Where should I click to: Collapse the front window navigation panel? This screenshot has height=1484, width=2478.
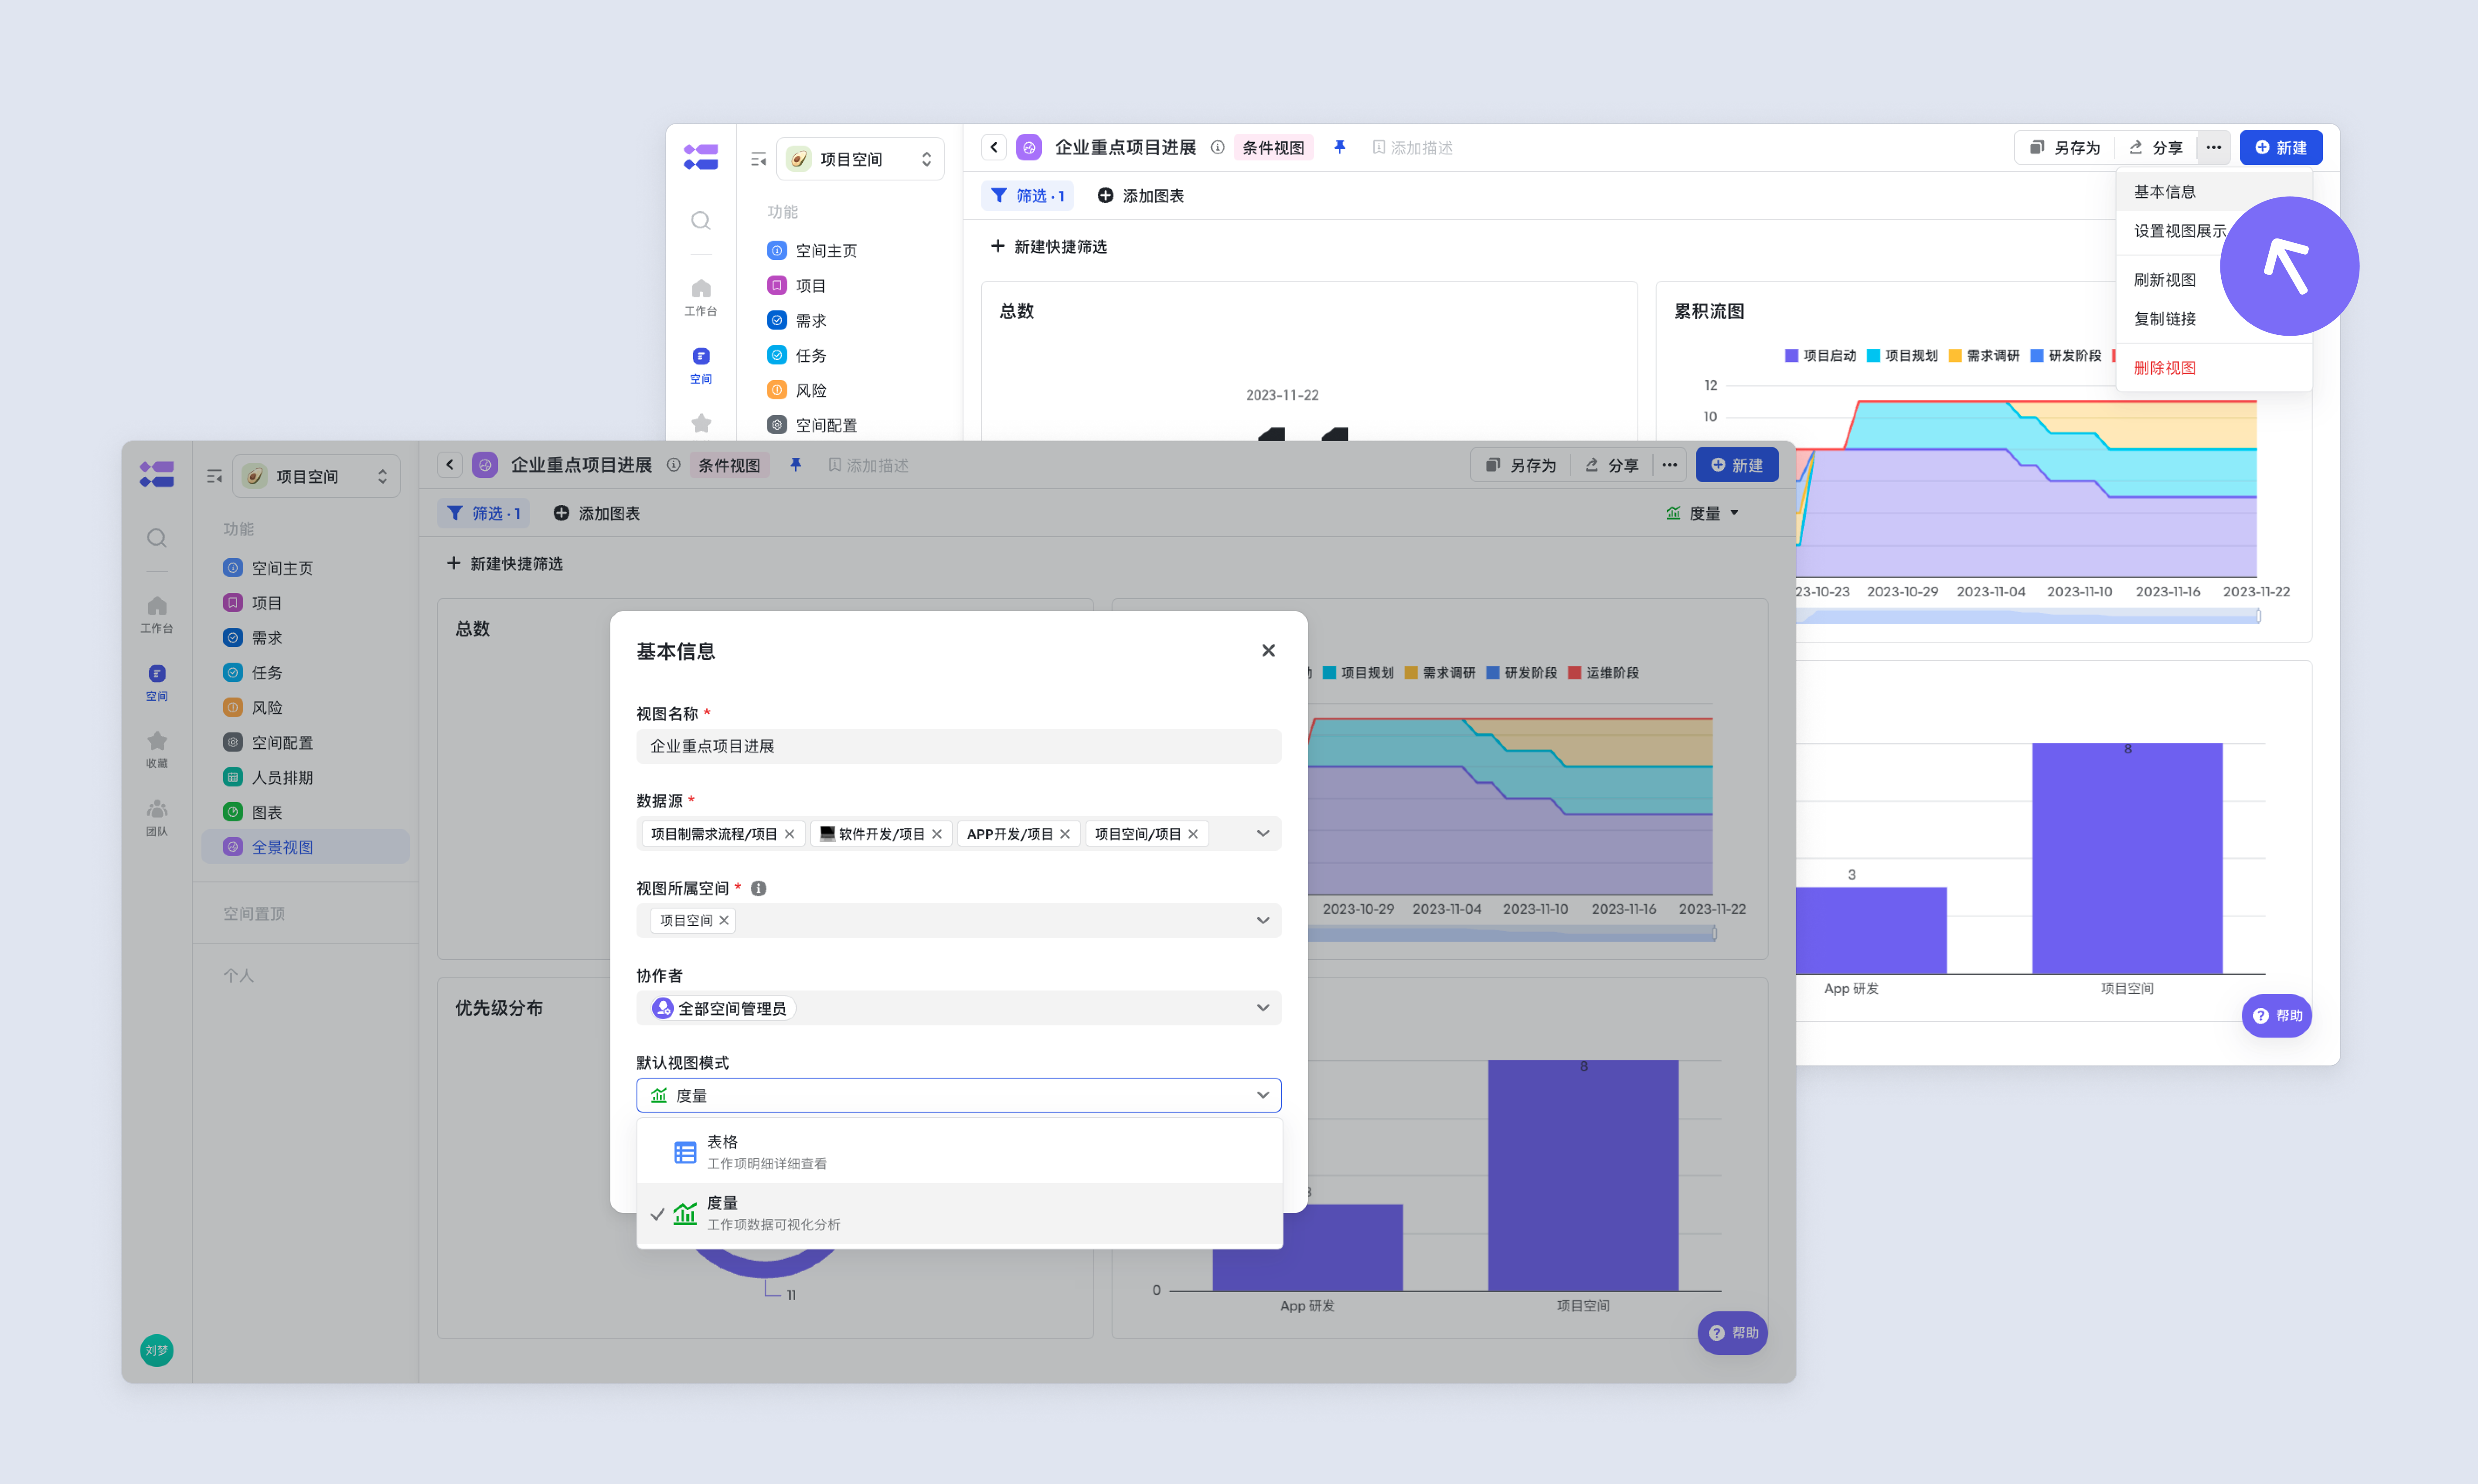point(214,476)
